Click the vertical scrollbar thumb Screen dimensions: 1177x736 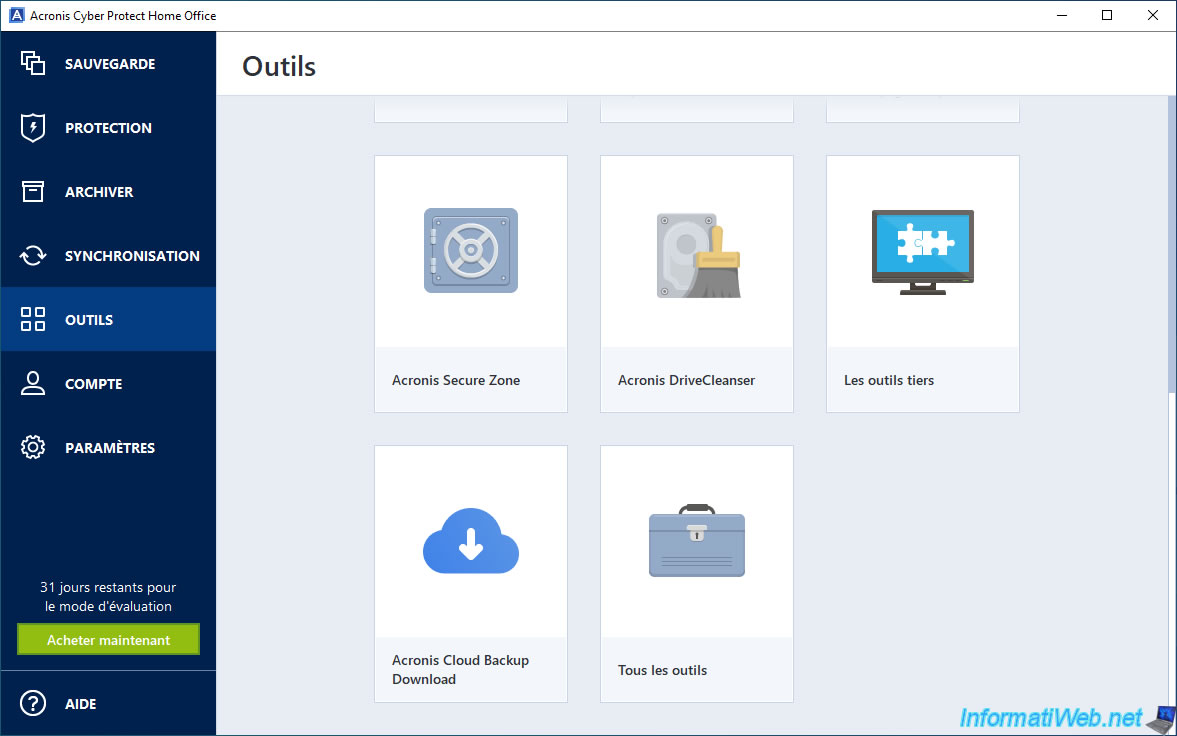(1172, 244)
